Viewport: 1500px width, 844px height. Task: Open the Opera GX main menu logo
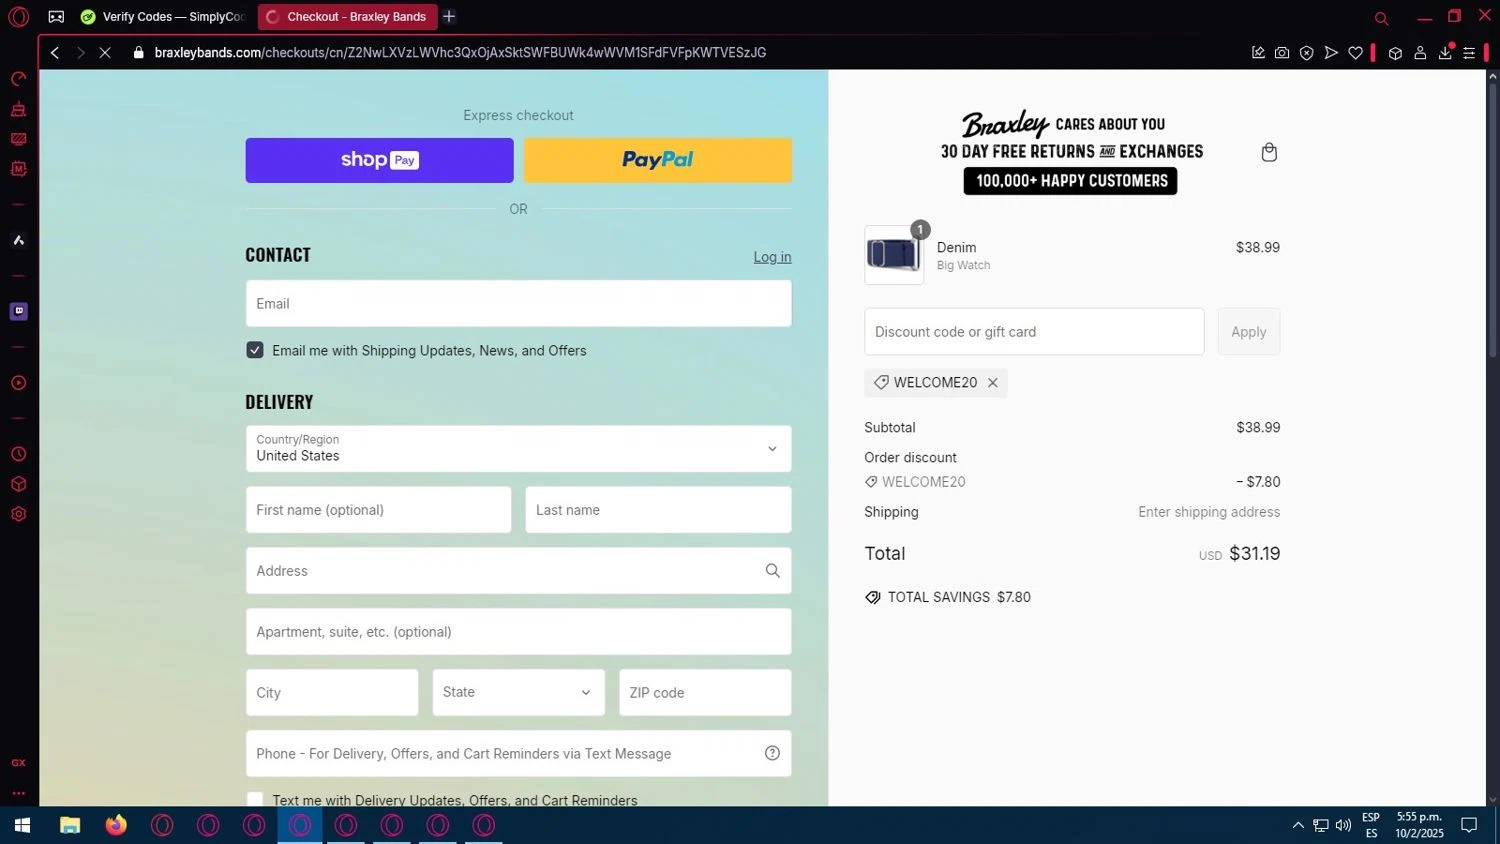tap(18, 17)
